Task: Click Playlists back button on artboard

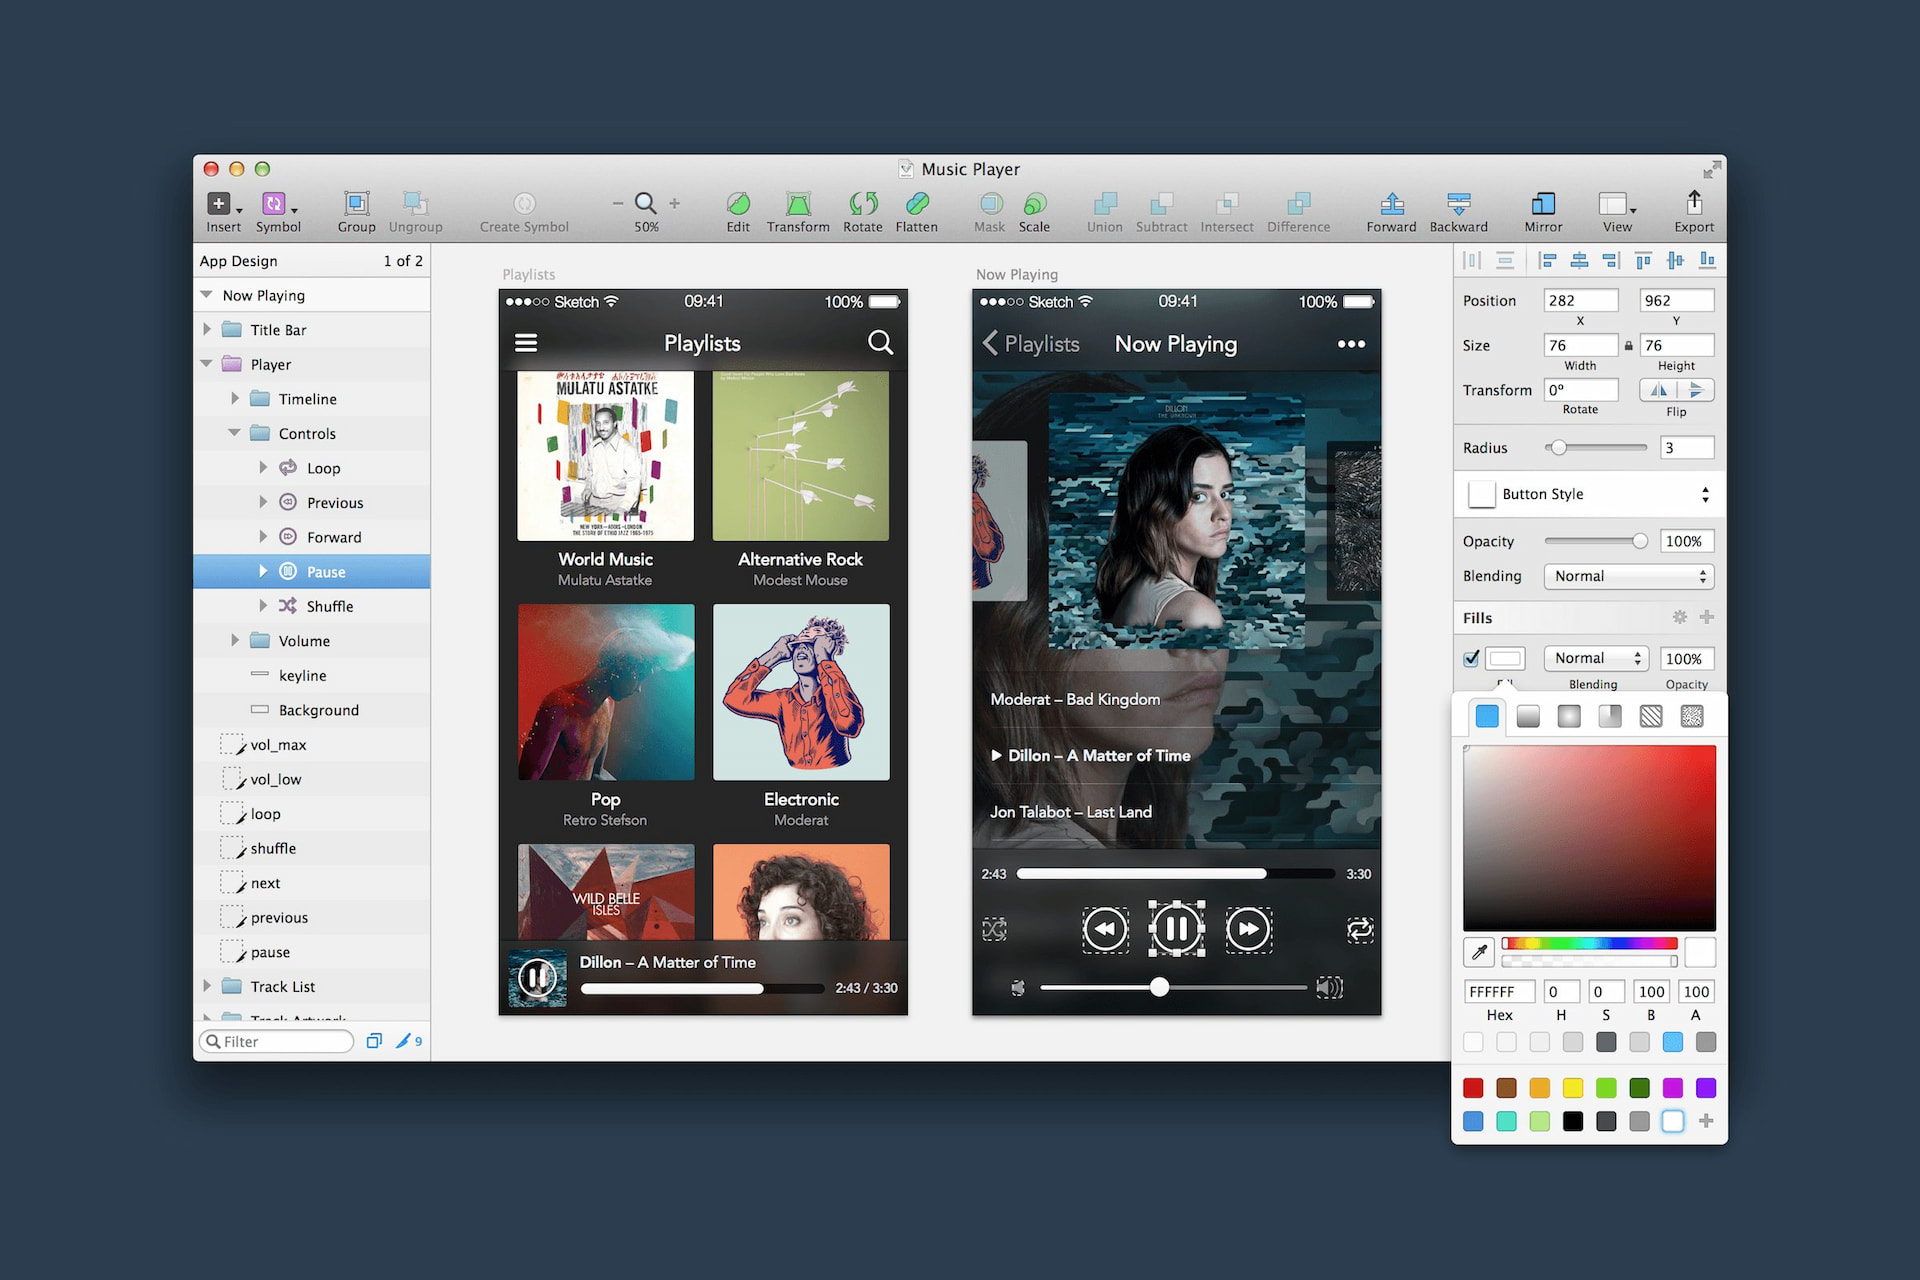Action: click(x=1032, y=344)
